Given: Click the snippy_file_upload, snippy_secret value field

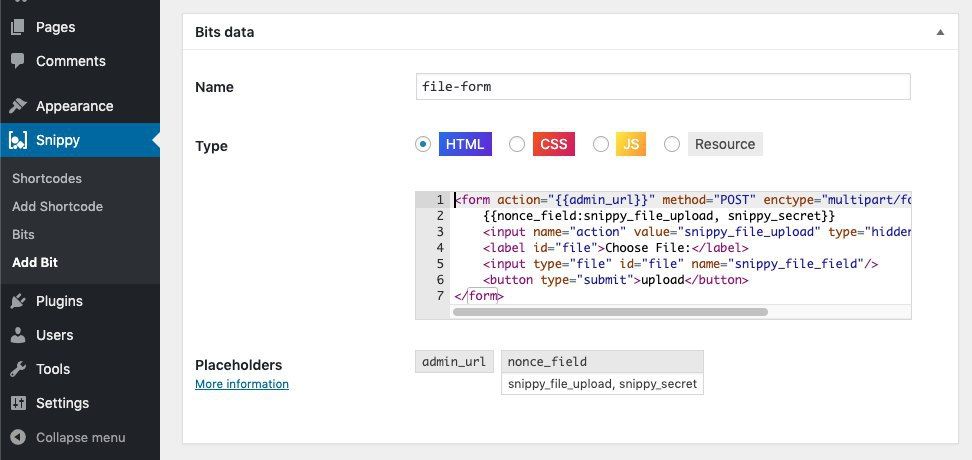Looking at the screenshot, I should pyautogui.click(x=603, y=384).
